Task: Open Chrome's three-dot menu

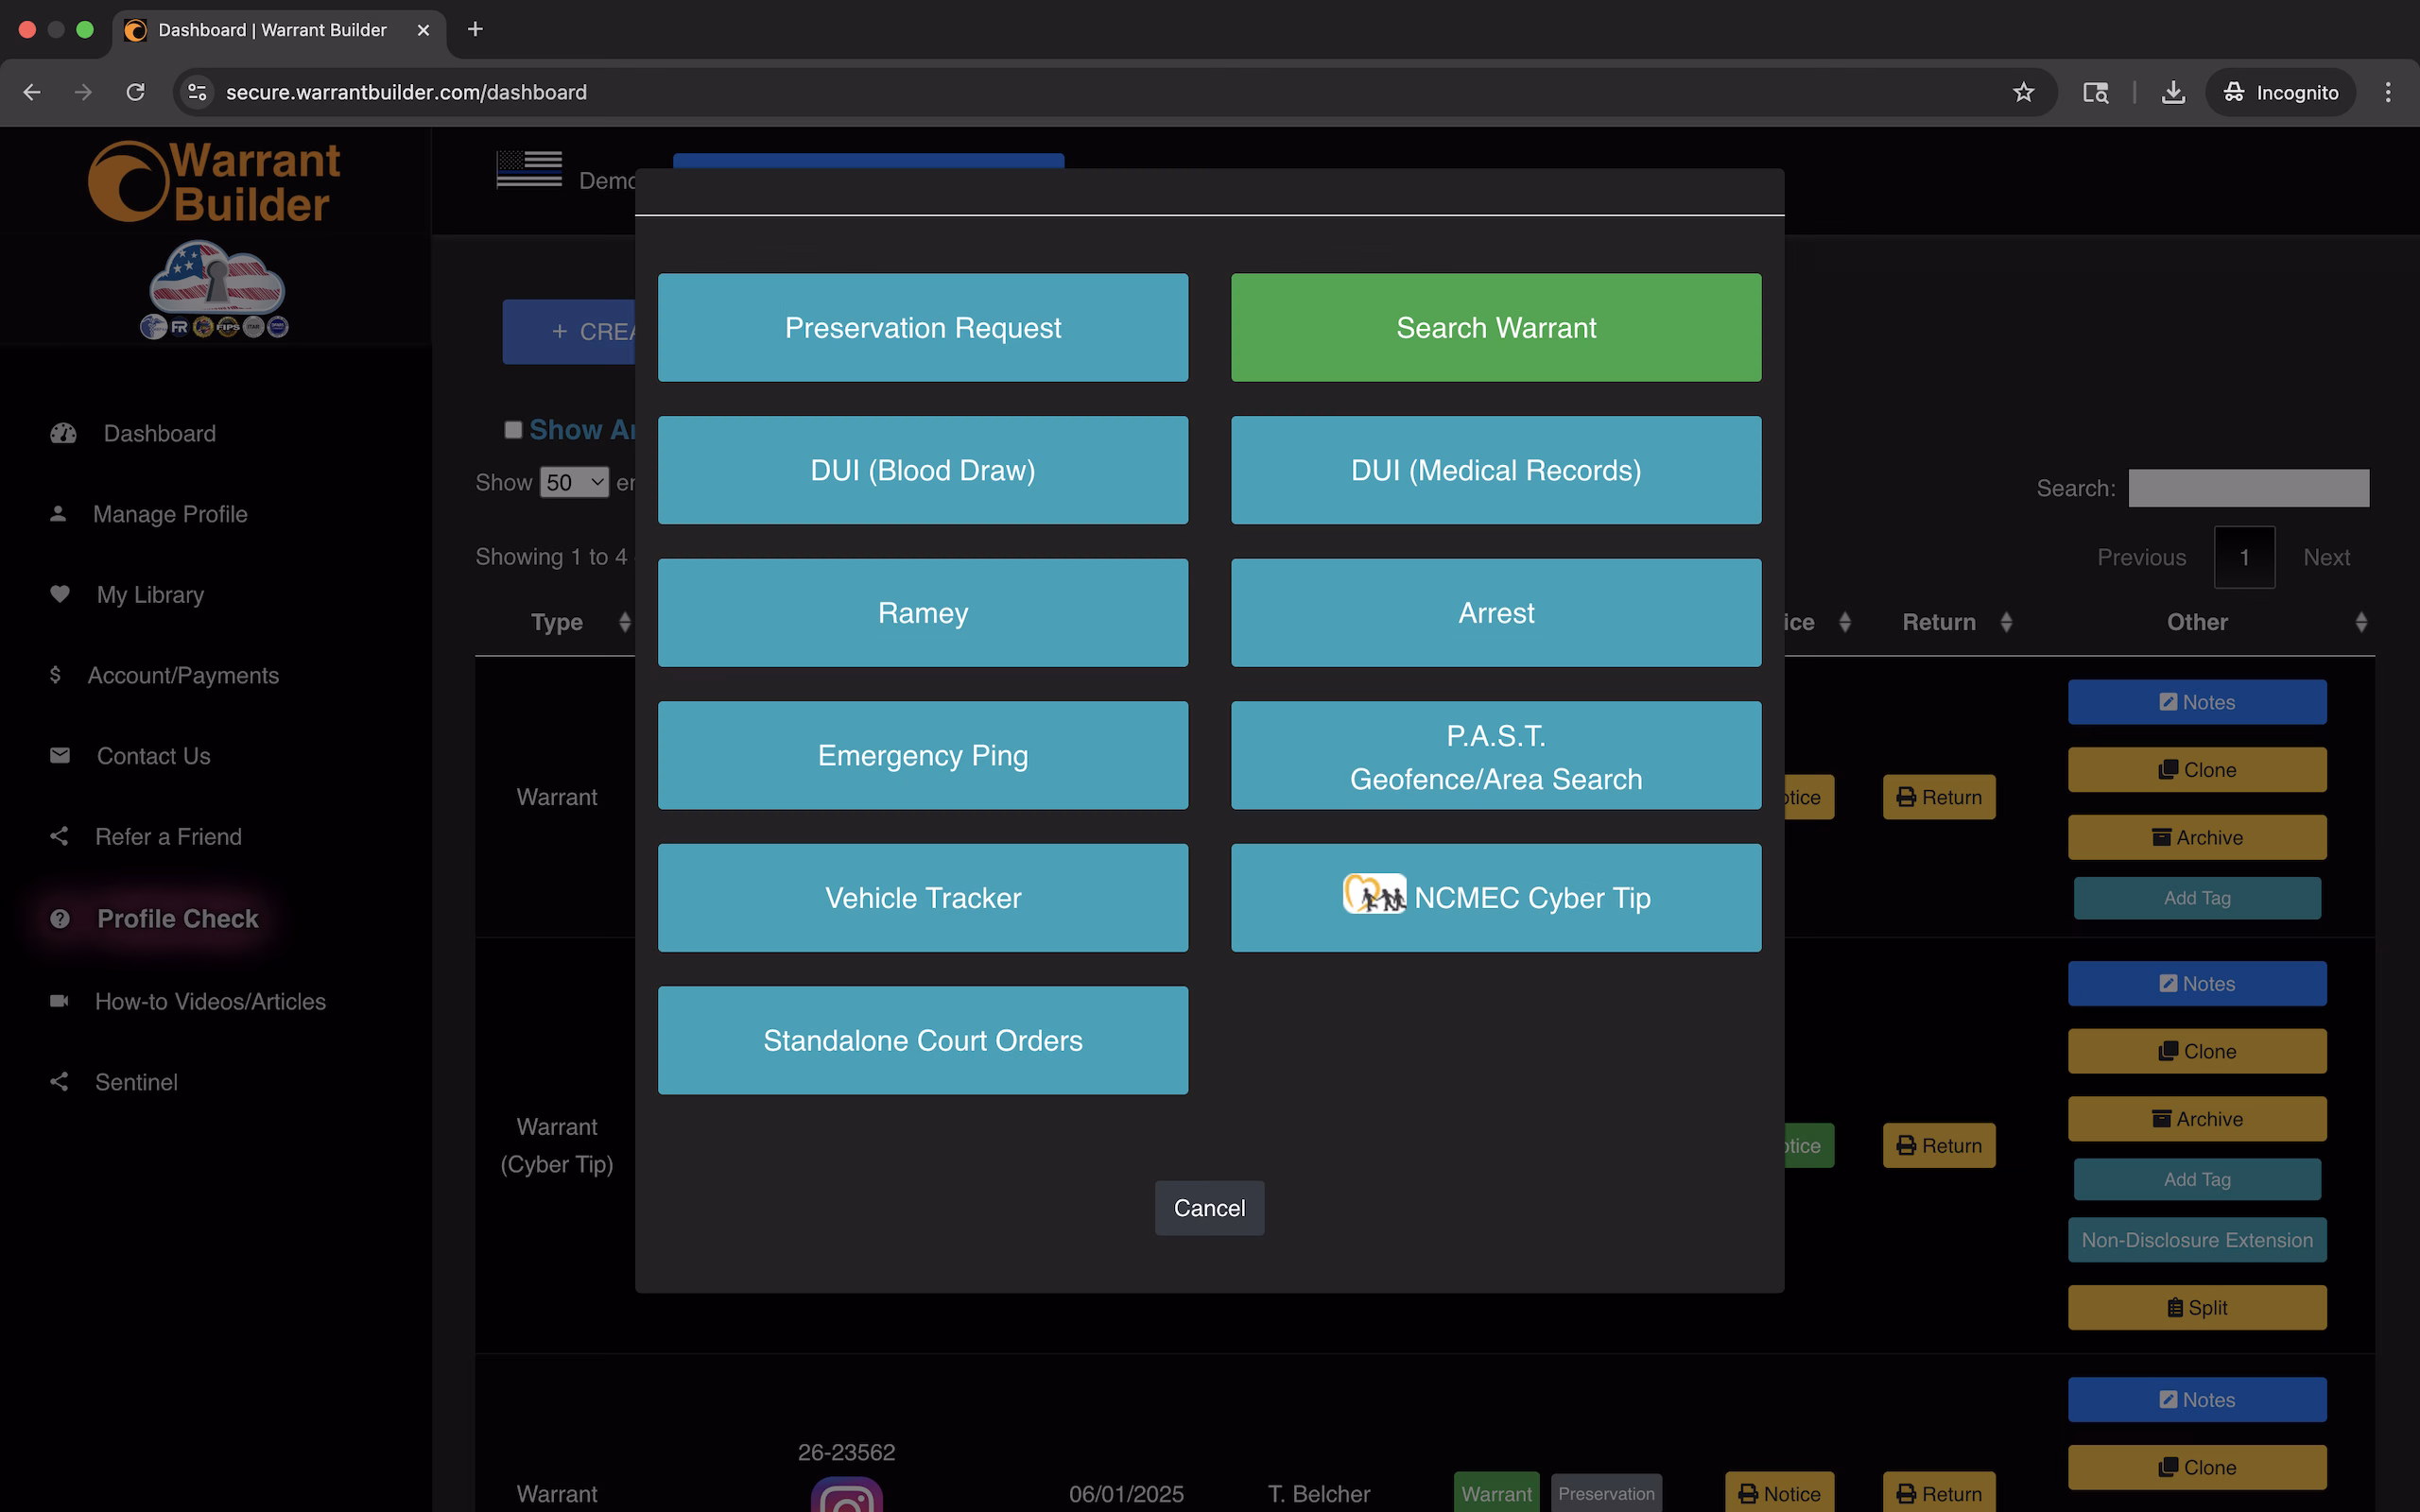Action: (x=2388, y=92)
